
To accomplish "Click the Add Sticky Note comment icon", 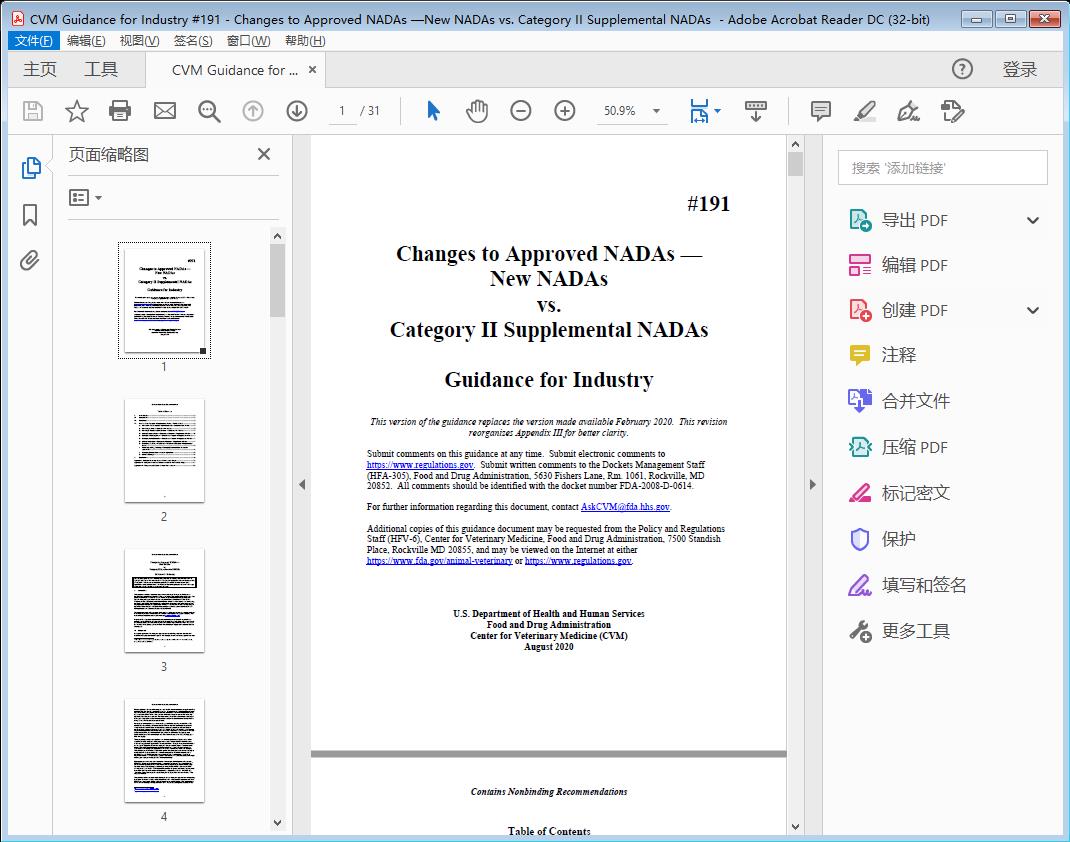I will pyautogui.click(x=819, y=110).
